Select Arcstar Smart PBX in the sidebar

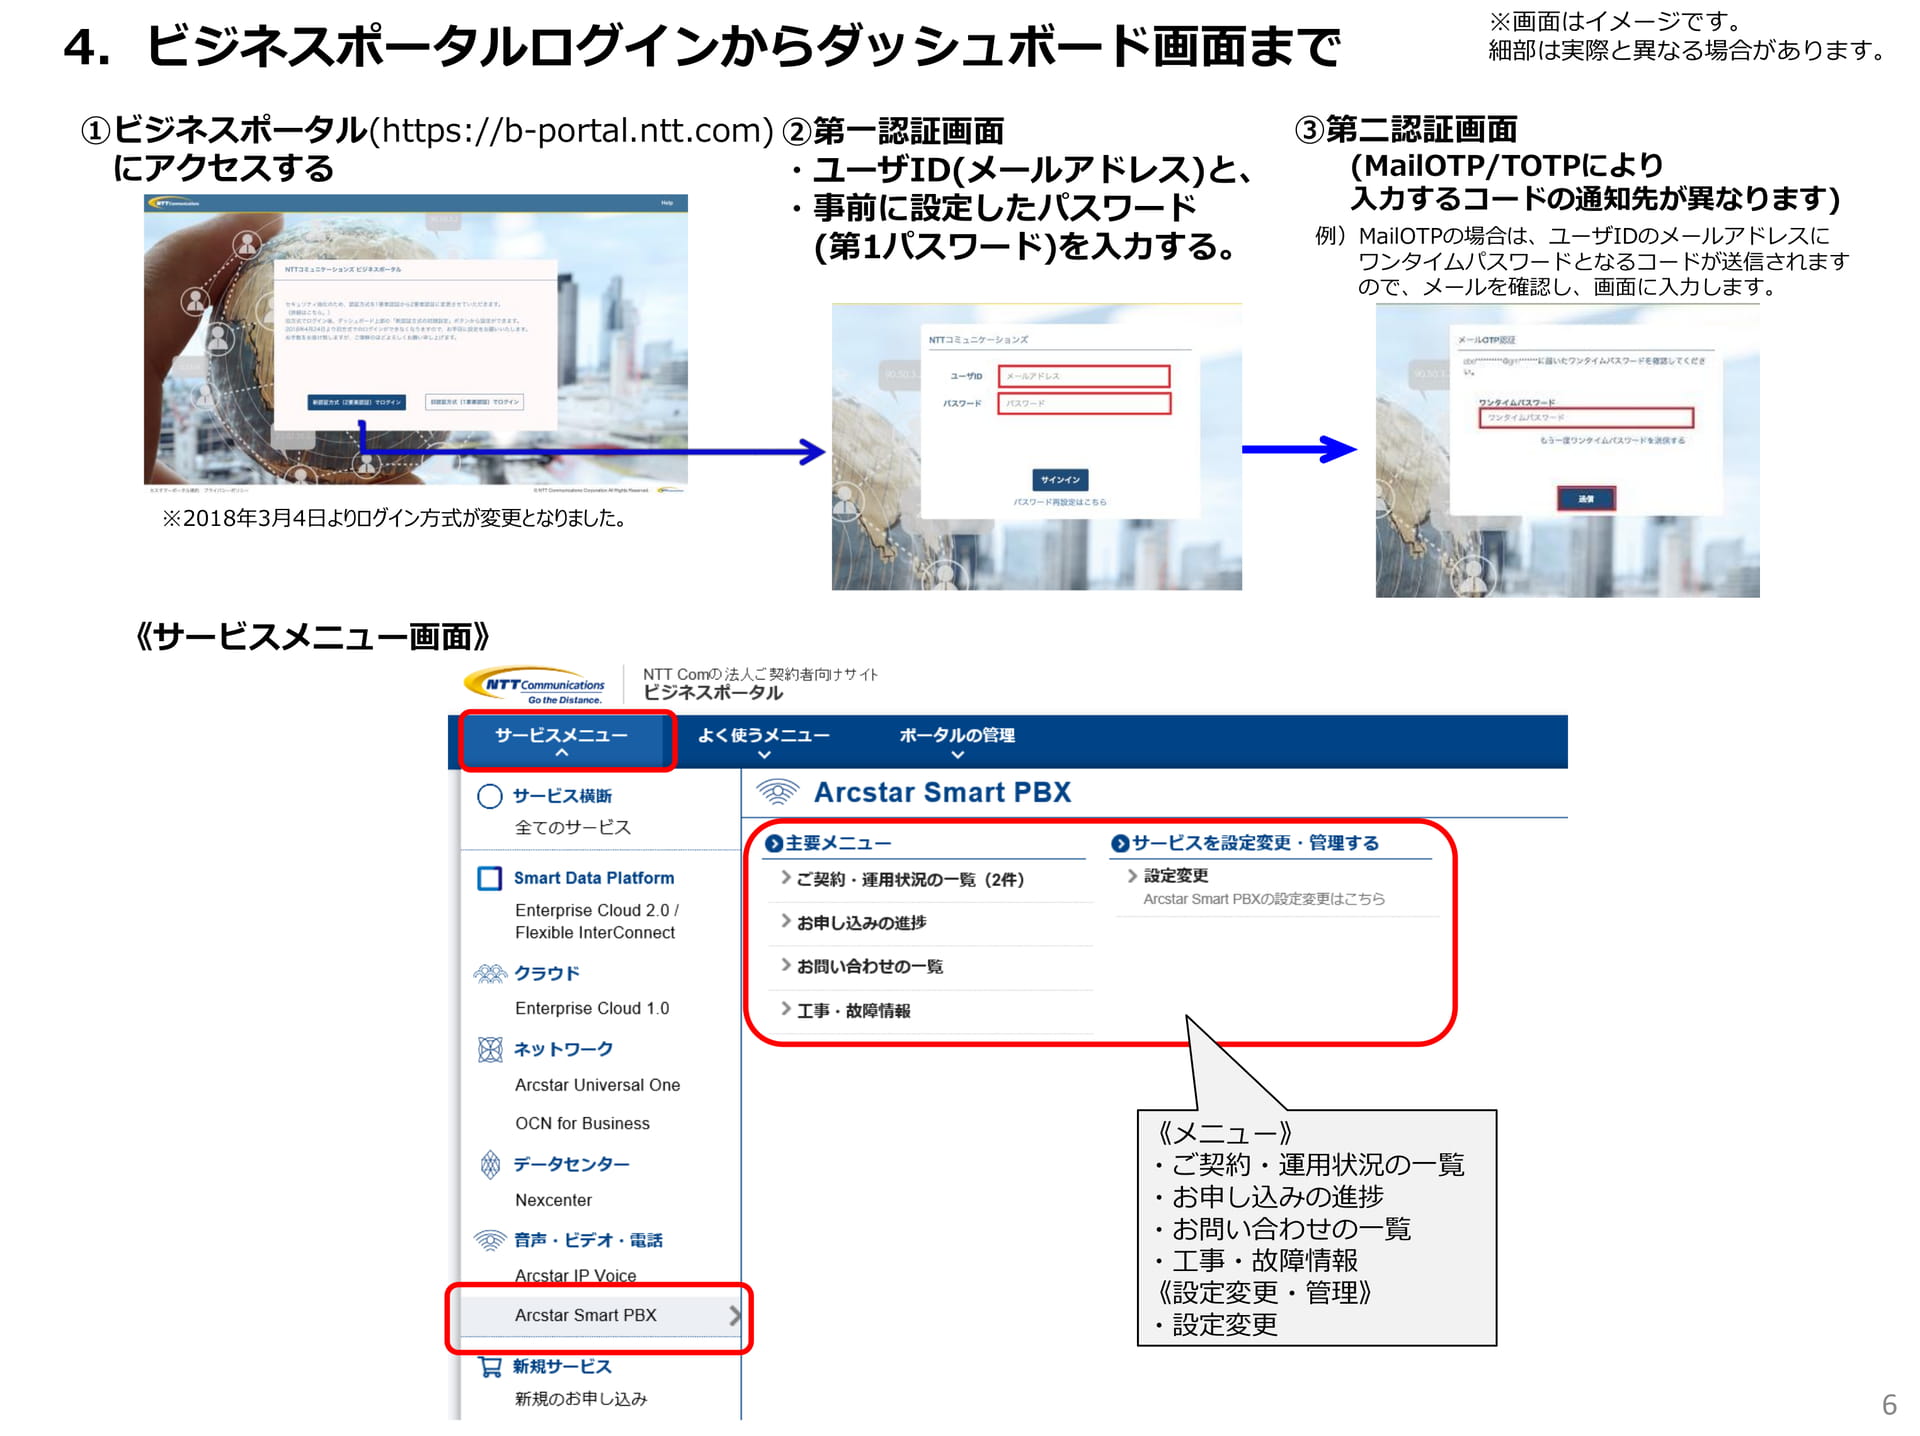click(x=600, y=1315)
